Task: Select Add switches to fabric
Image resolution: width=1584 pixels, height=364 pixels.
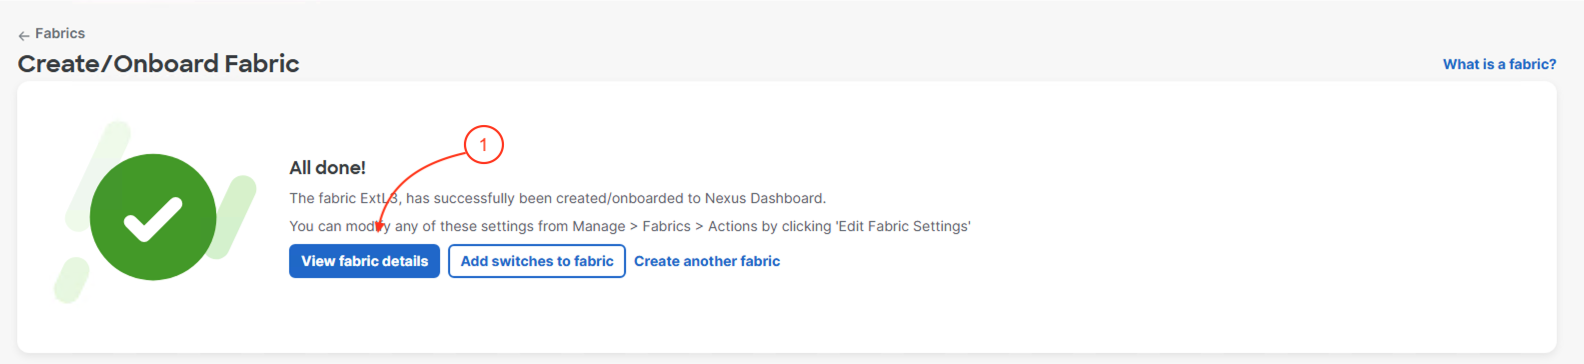Action: click(537, 261)
